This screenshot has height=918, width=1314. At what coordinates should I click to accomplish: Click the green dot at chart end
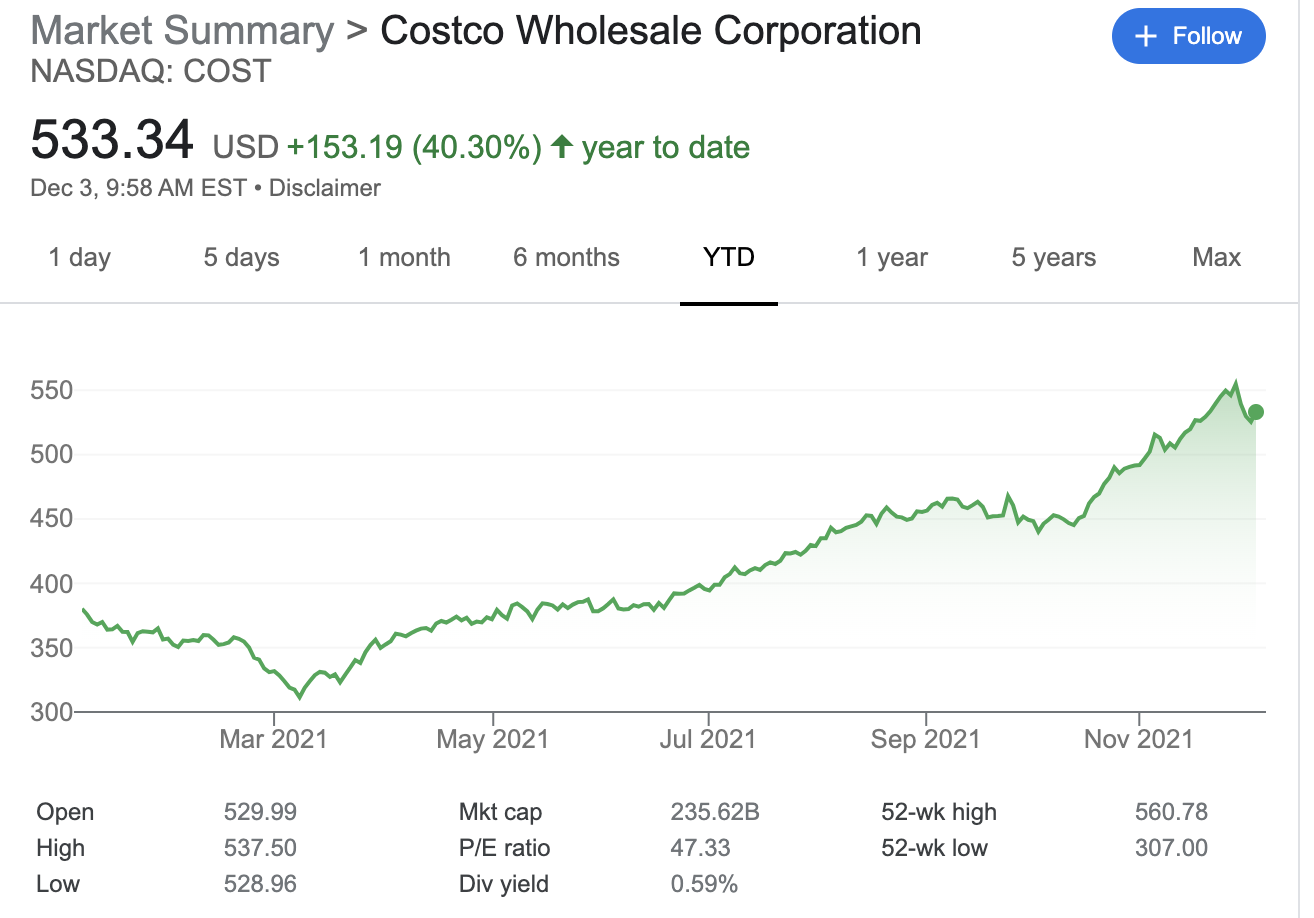click(1256, 412)
